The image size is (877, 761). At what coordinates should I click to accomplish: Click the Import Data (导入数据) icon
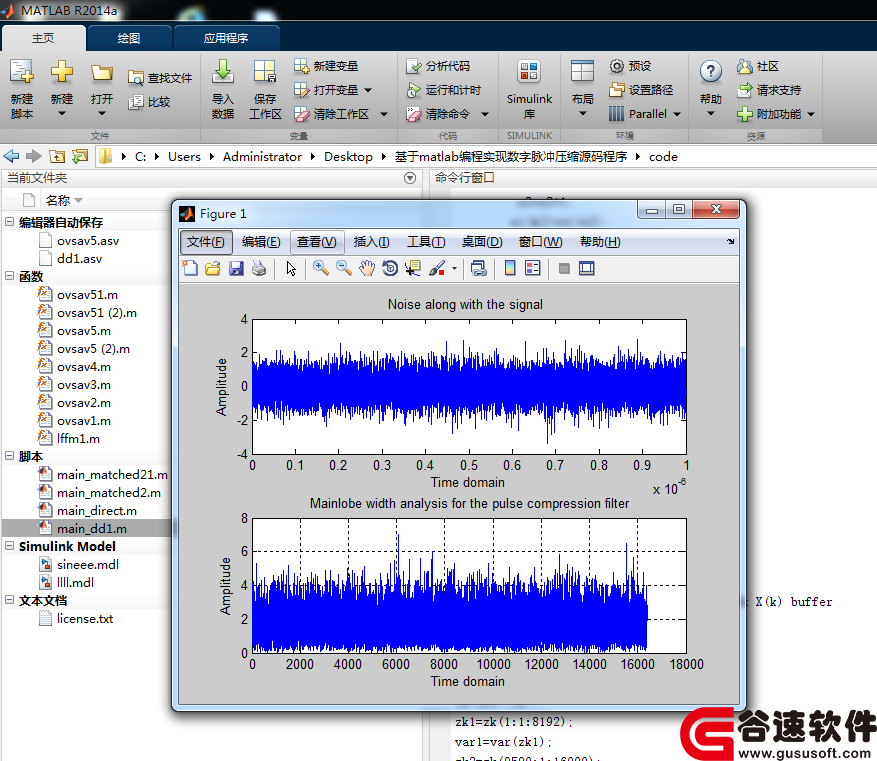tap(223, 73)
